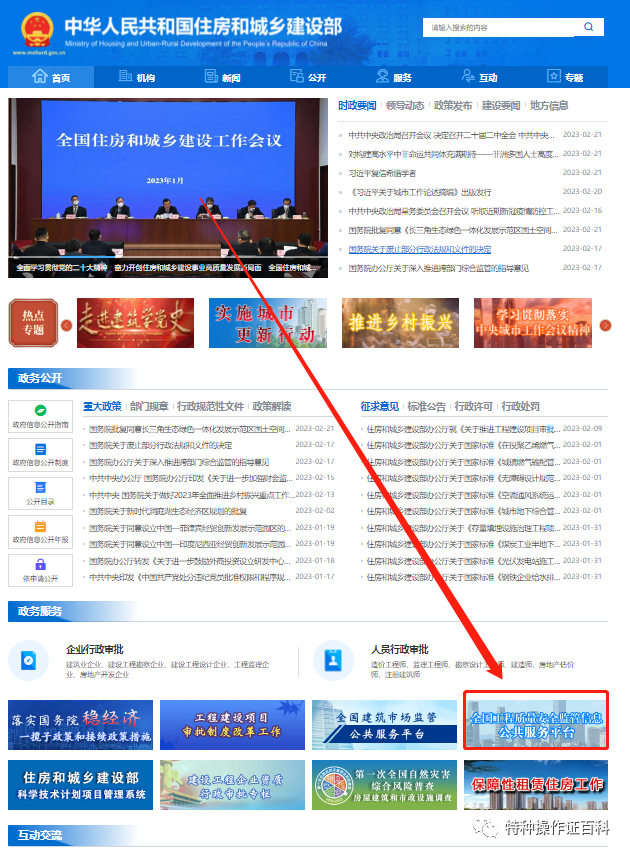The height and width of the screenshot is (856, 630).
Task: Open the 企业行政审批 link
Action: coord(95,650)
